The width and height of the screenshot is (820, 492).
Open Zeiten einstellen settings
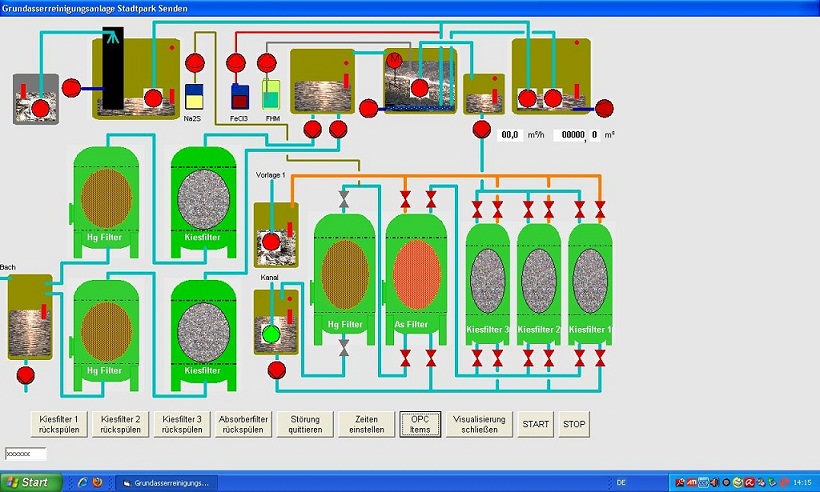click(362, 424)
